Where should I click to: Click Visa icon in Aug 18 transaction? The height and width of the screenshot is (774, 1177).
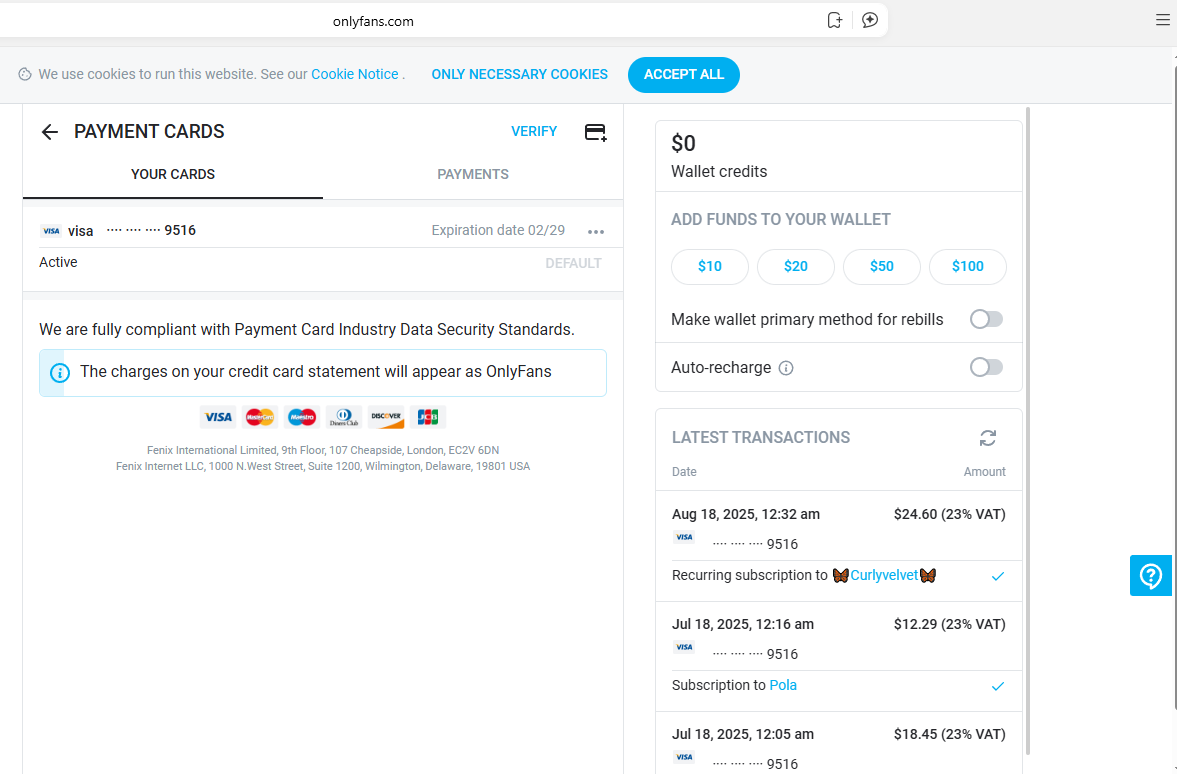coord(684,537)
